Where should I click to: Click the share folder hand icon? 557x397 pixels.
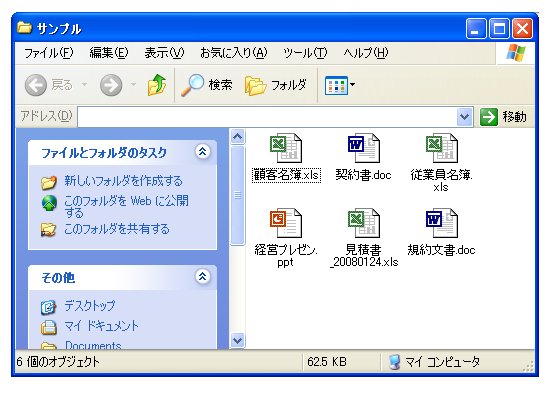(x=49, y=230)
